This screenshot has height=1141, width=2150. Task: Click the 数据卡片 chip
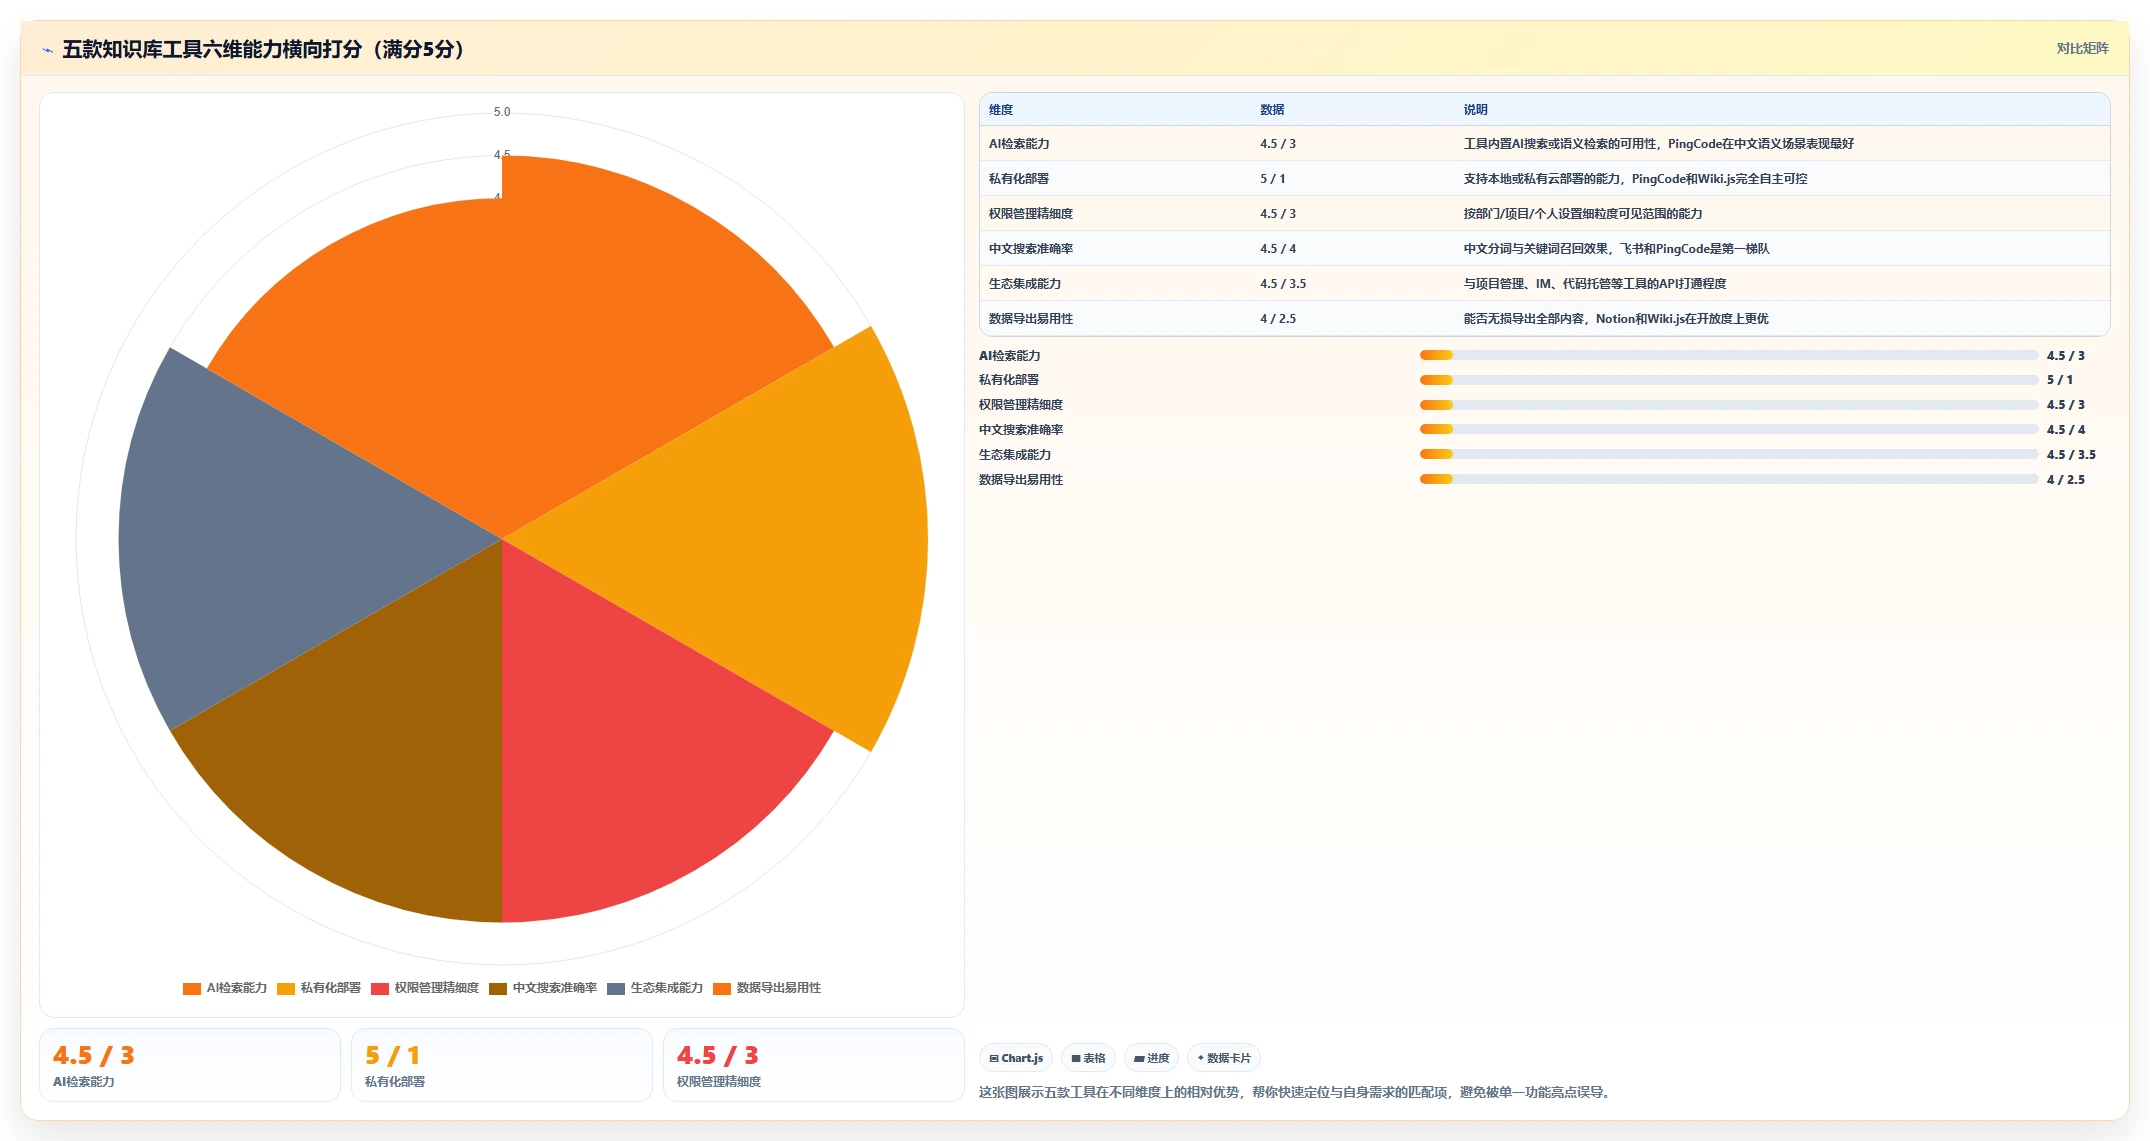coord(1224,1058)
